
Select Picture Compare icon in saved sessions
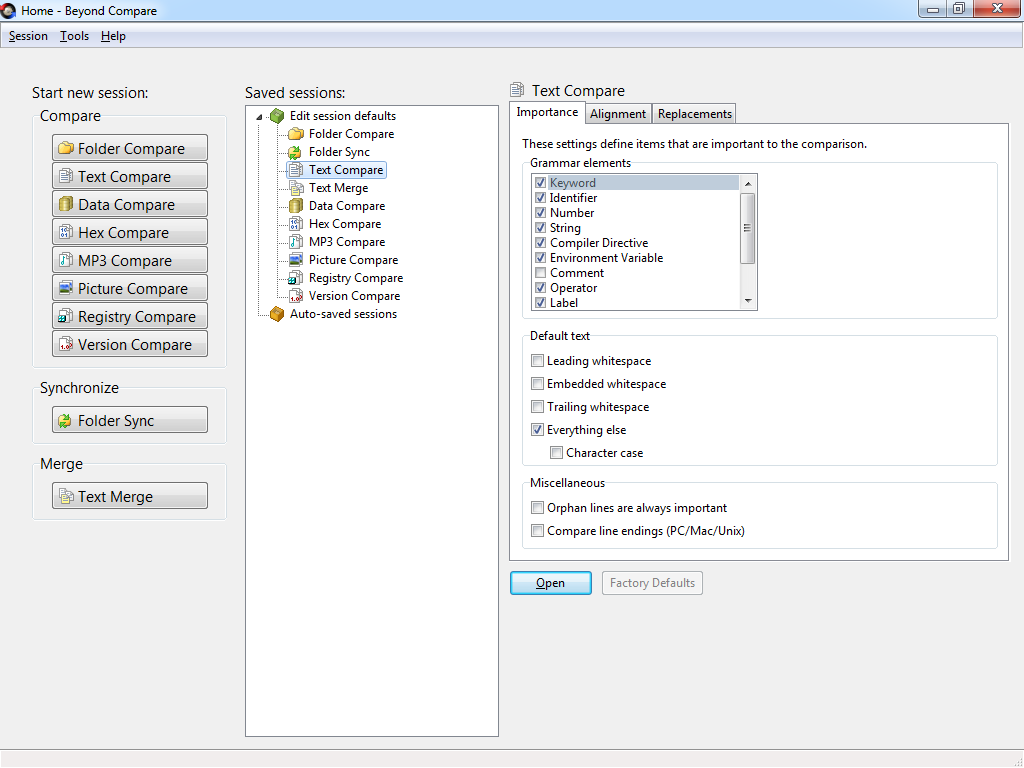pos(295,260)
